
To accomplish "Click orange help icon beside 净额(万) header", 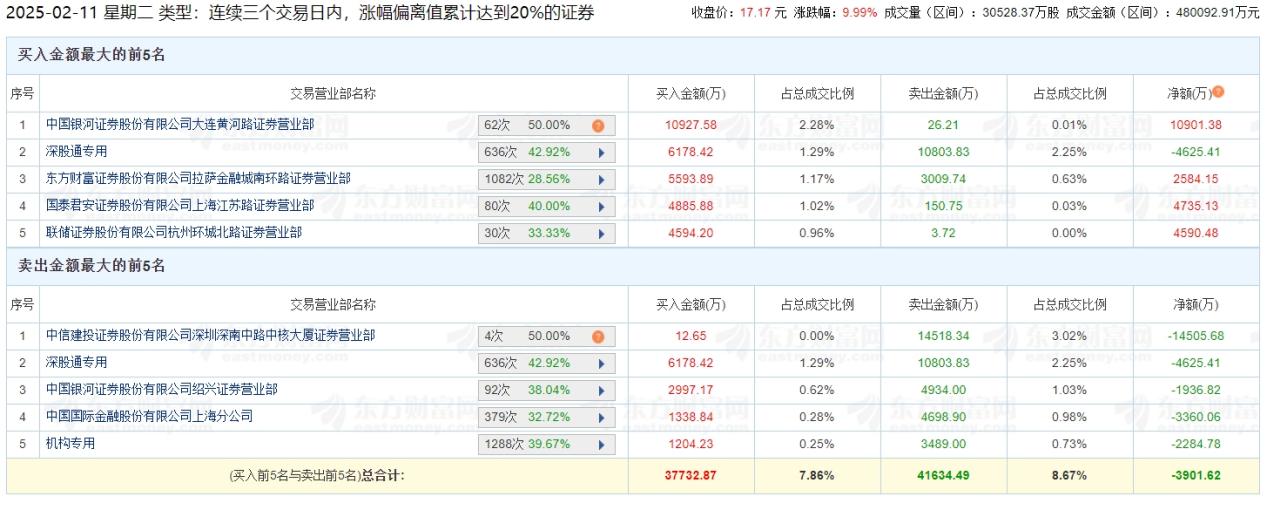I will point(1218,92).
